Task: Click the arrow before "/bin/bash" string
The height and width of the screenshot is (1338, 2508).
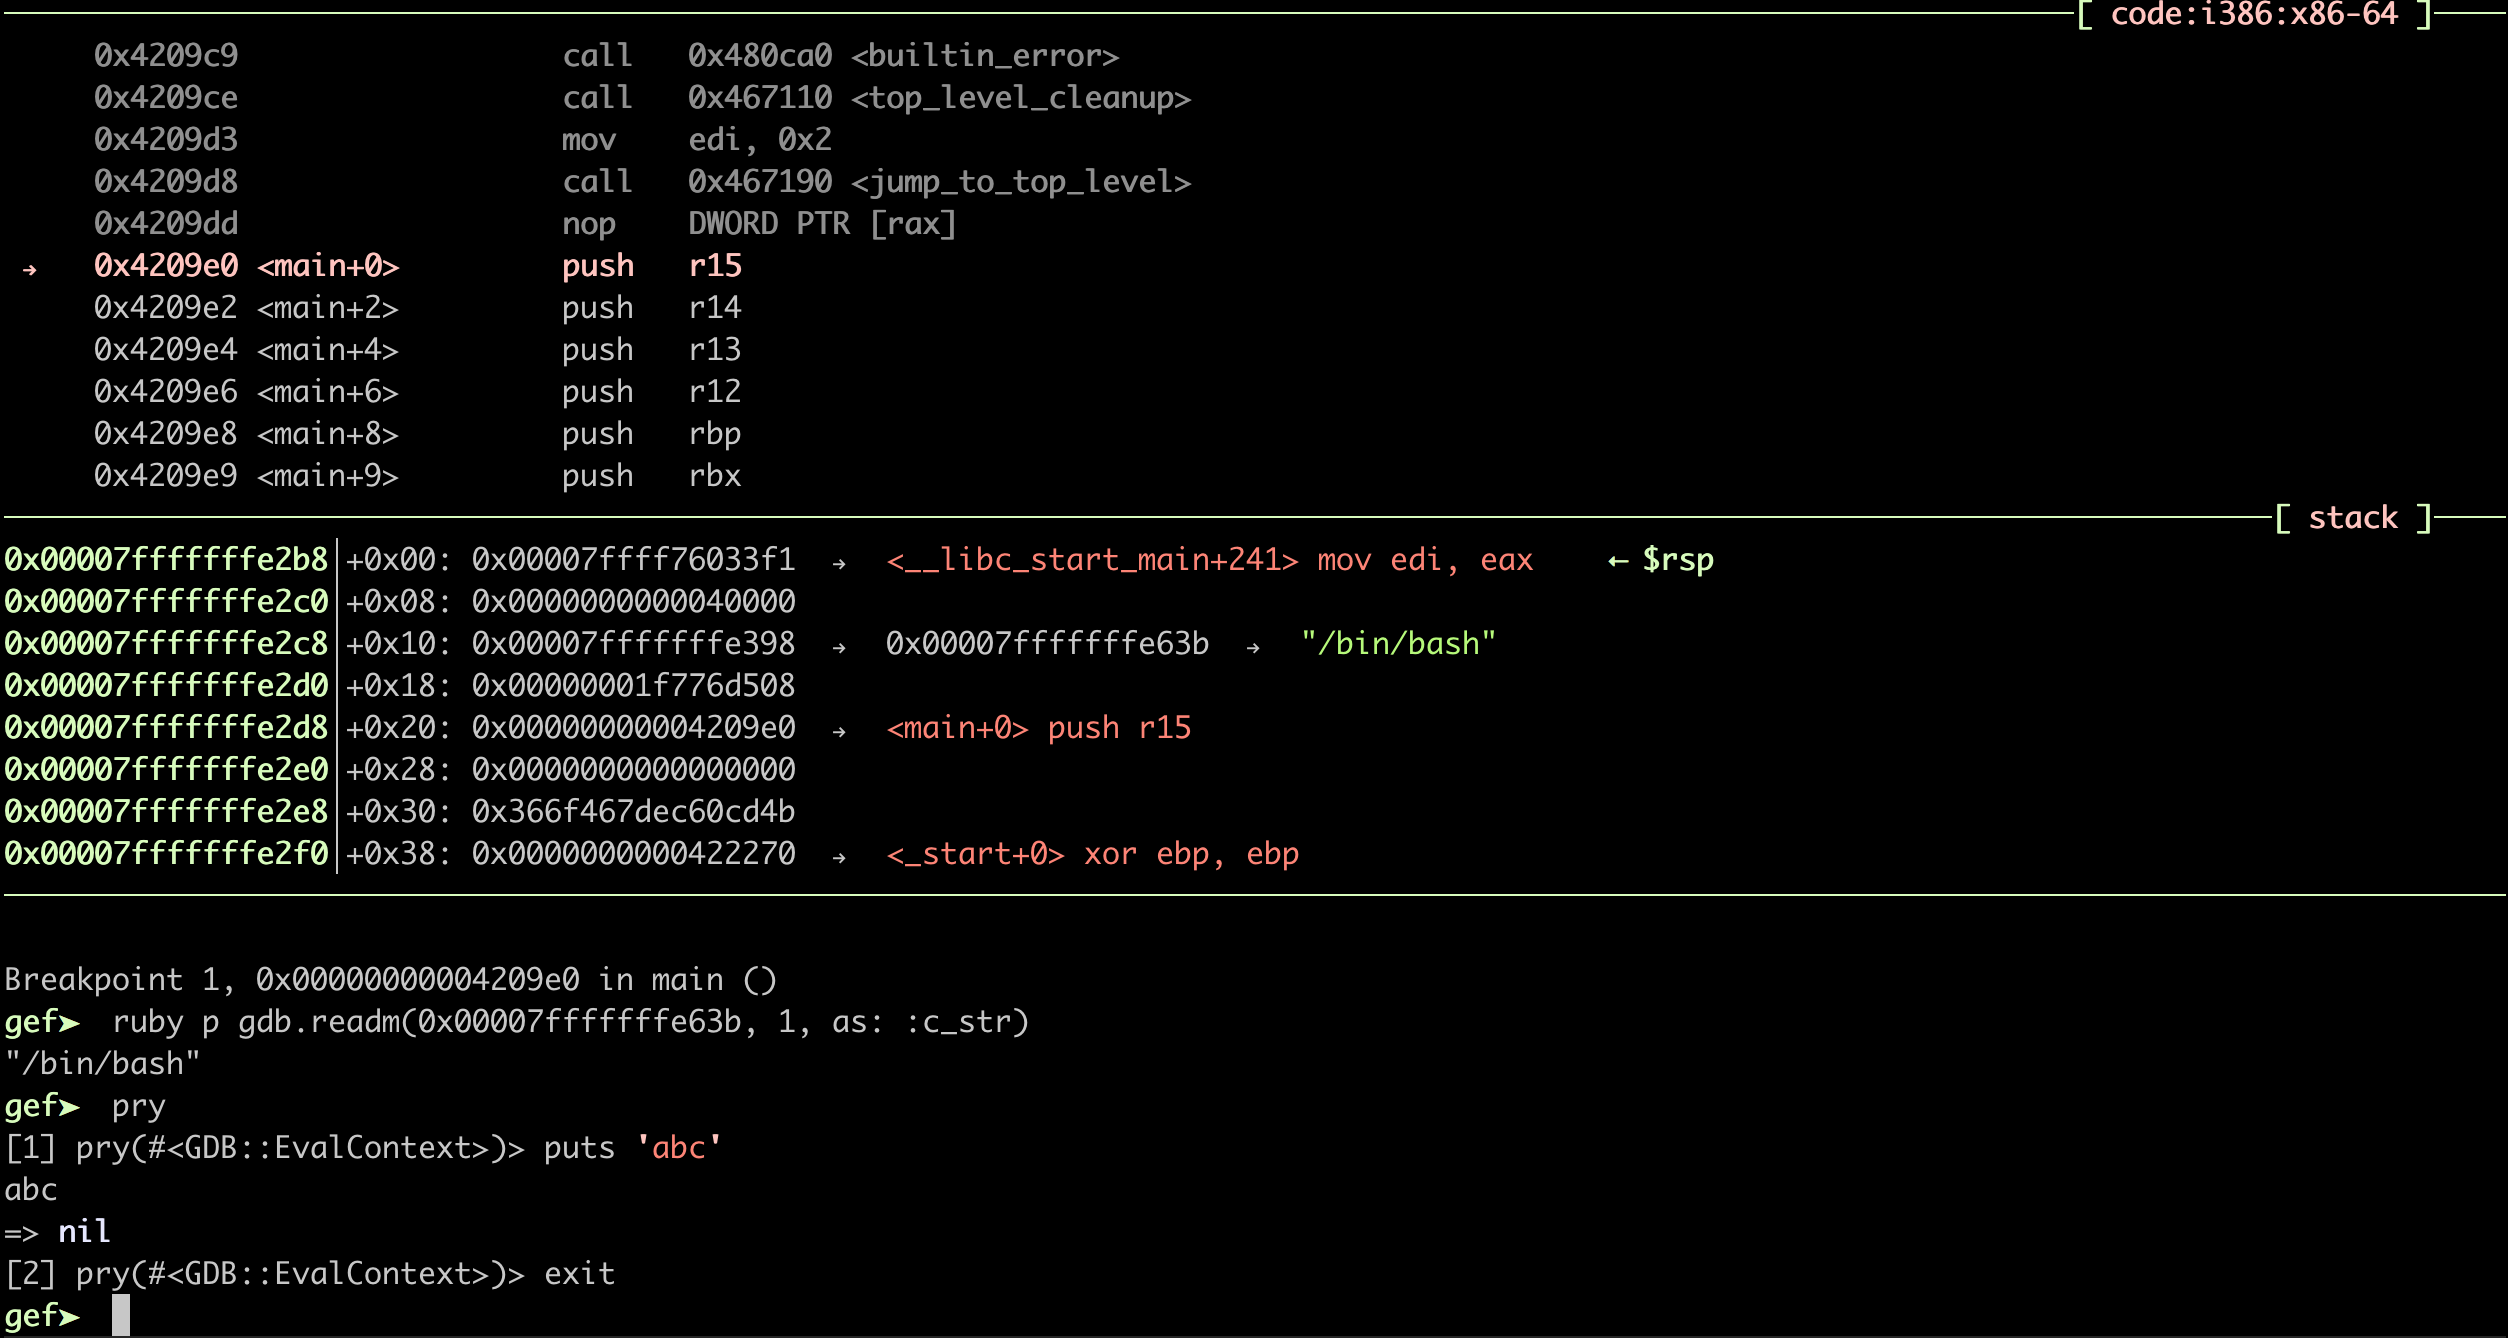Action: coord(1253,648)
